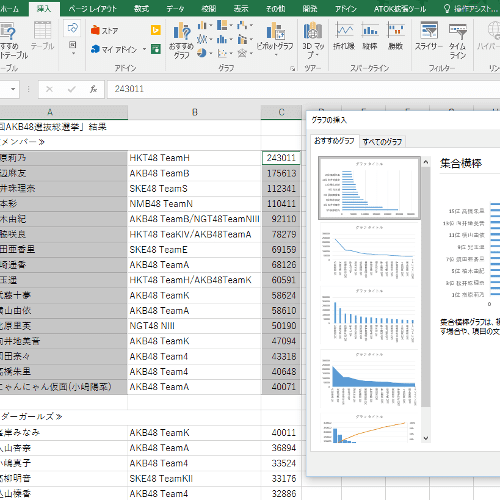Insert a hierarchy chart
This screenshot has height=500, width=500.
coord(222,25)
